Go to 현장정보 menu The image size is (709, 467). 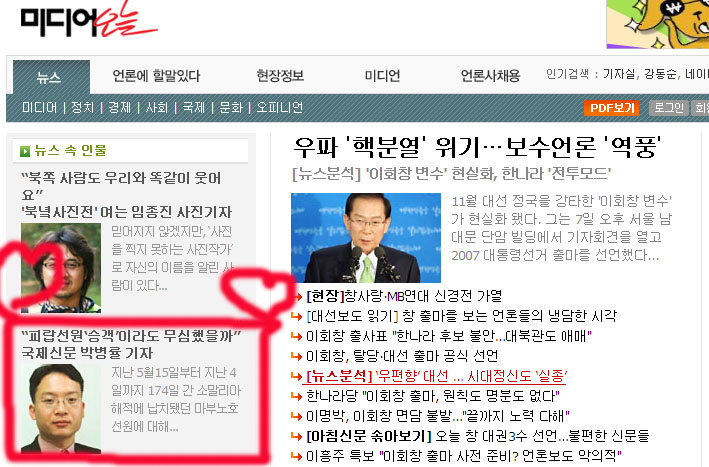pyautogui.click(x=280, y=75)
